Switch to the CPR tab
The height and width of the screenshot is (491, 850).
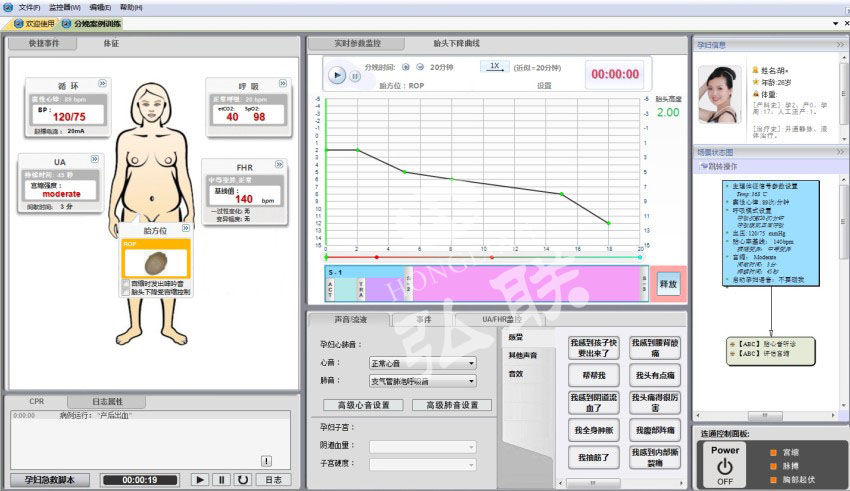37,402
